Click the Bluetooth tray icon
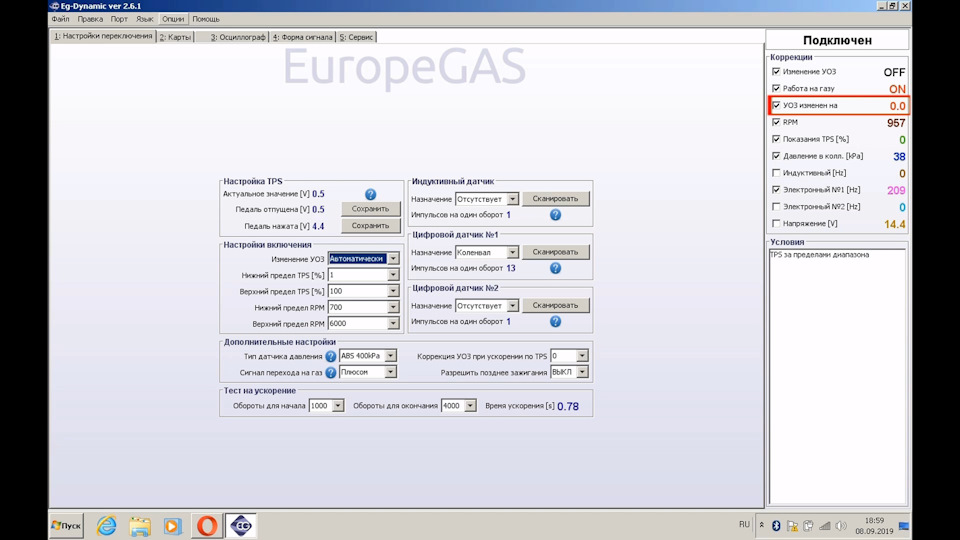 776,525
